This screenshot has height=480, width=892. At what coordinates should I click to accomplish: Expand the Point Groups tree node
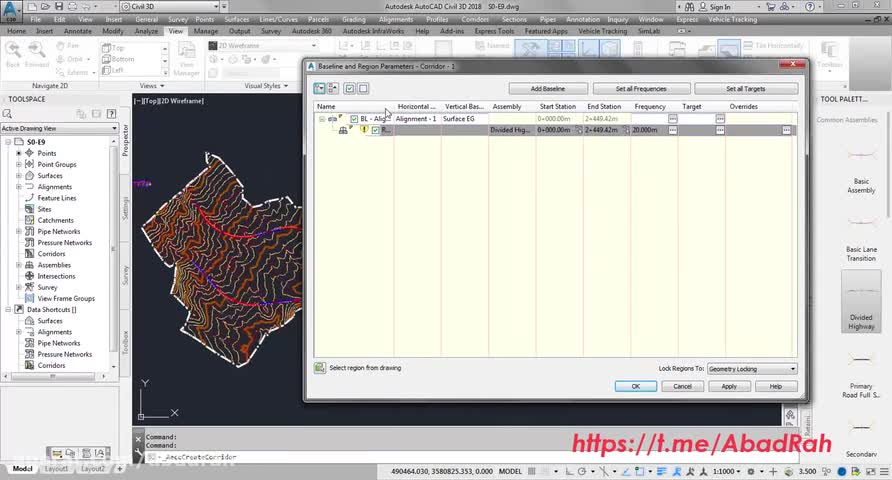19,164
